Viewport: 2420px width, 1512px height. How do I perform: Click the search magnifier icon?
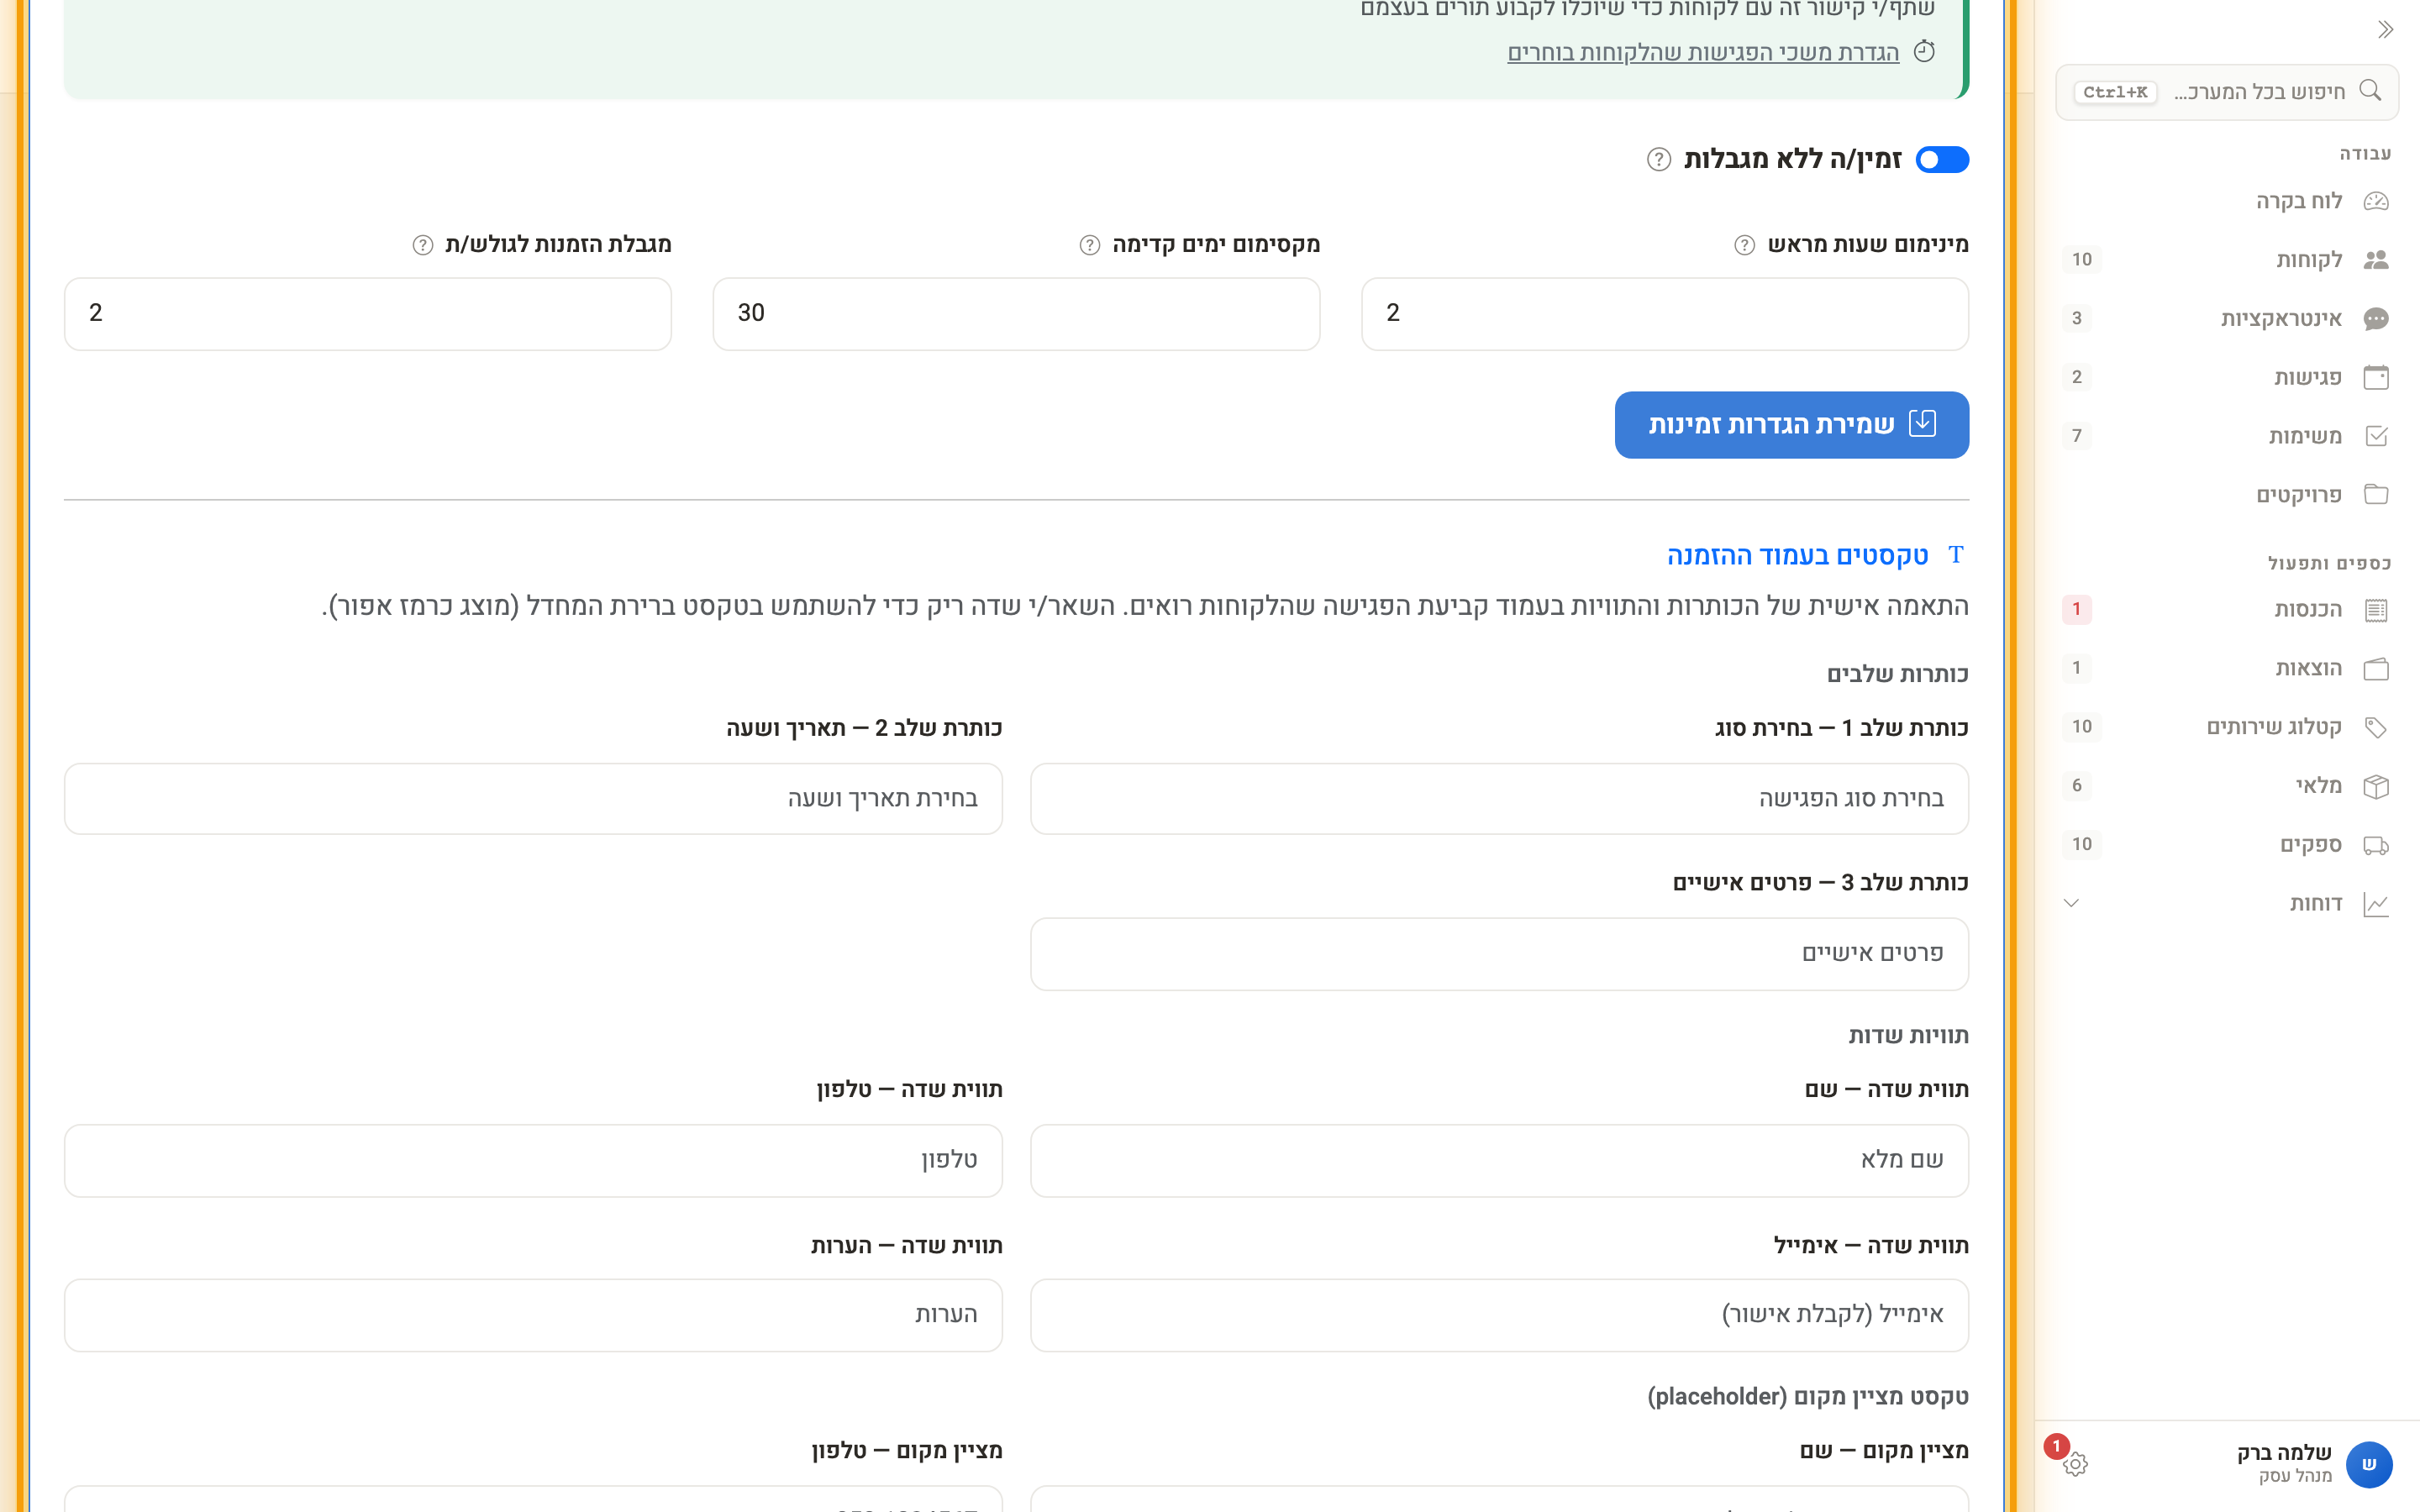tap(2370, 91)
